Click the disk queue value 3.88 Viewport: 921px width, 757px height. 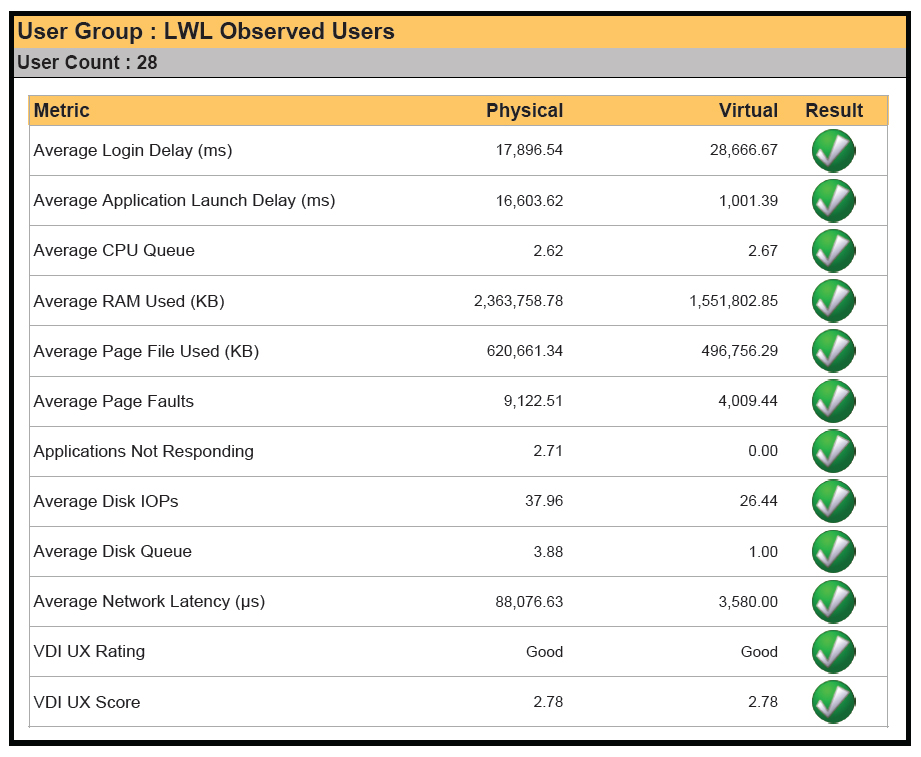click(x=548, y=551)
